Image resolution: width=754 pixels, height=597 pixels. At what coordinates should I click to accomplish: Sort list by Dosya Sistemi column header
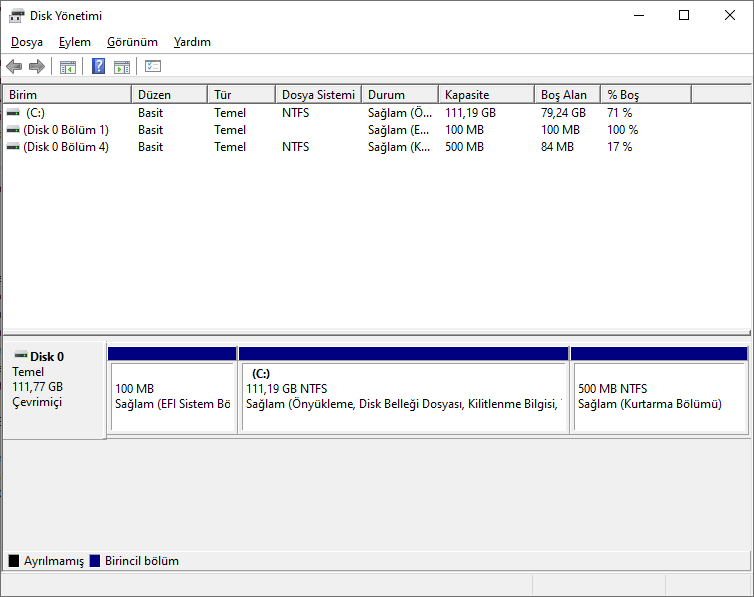pos(317,95)
